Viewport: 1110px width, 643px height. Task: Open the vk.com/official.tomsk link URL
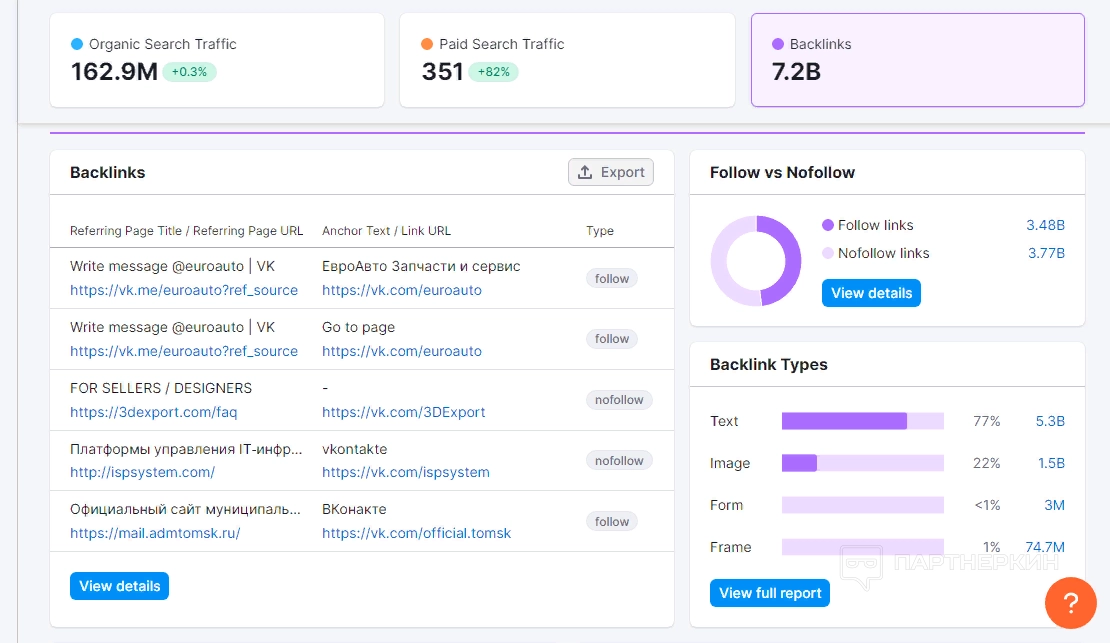pos(416,533)
